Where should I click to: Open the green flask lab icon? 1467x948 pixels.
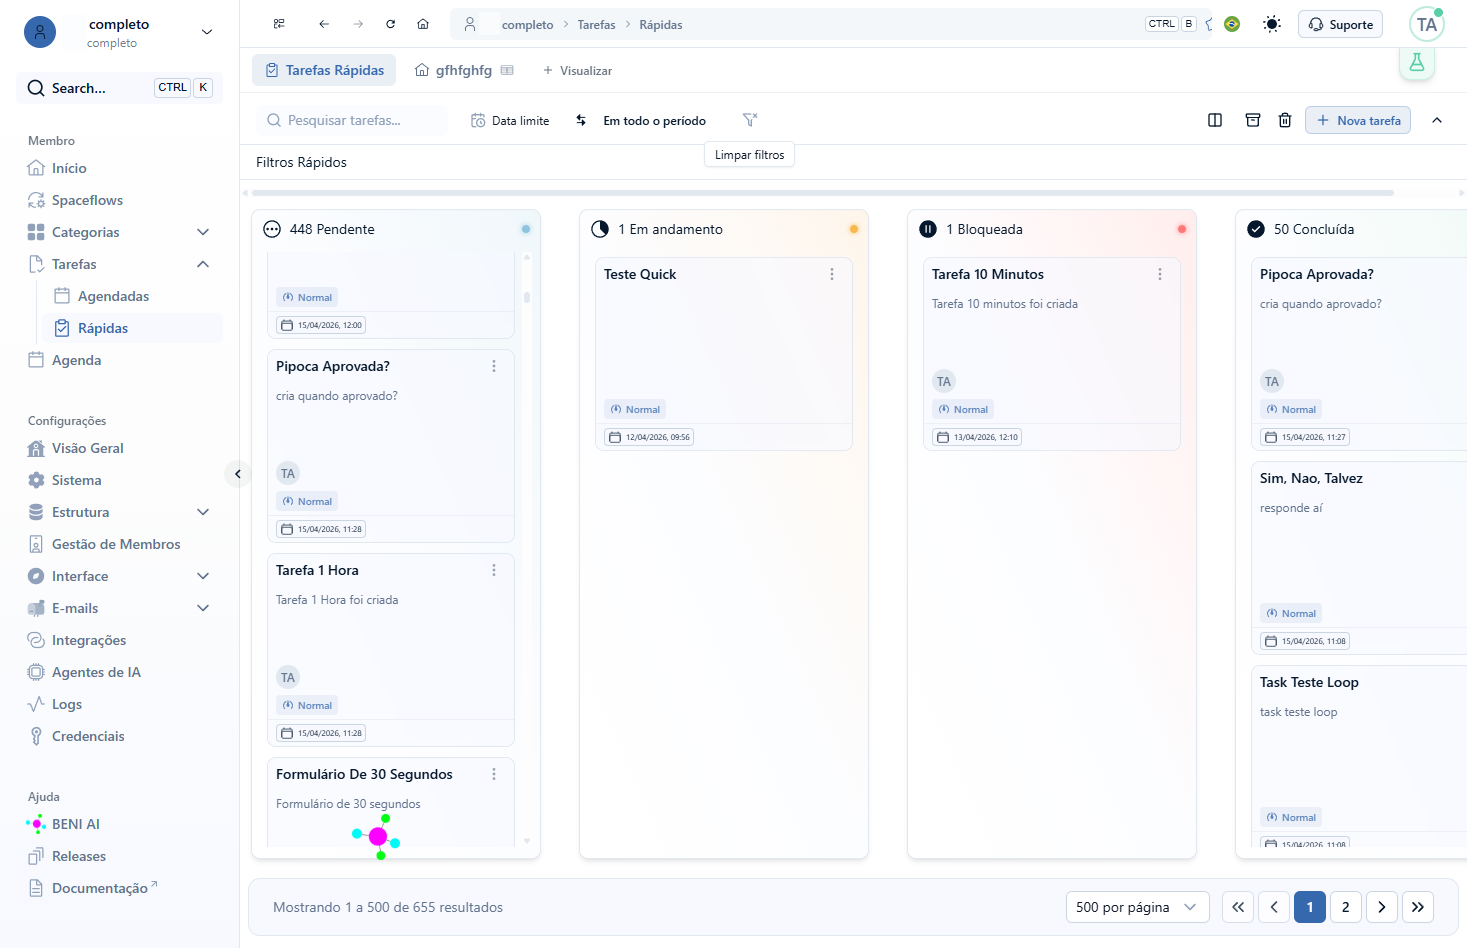pyautogui.click(x=1417, y=63)
